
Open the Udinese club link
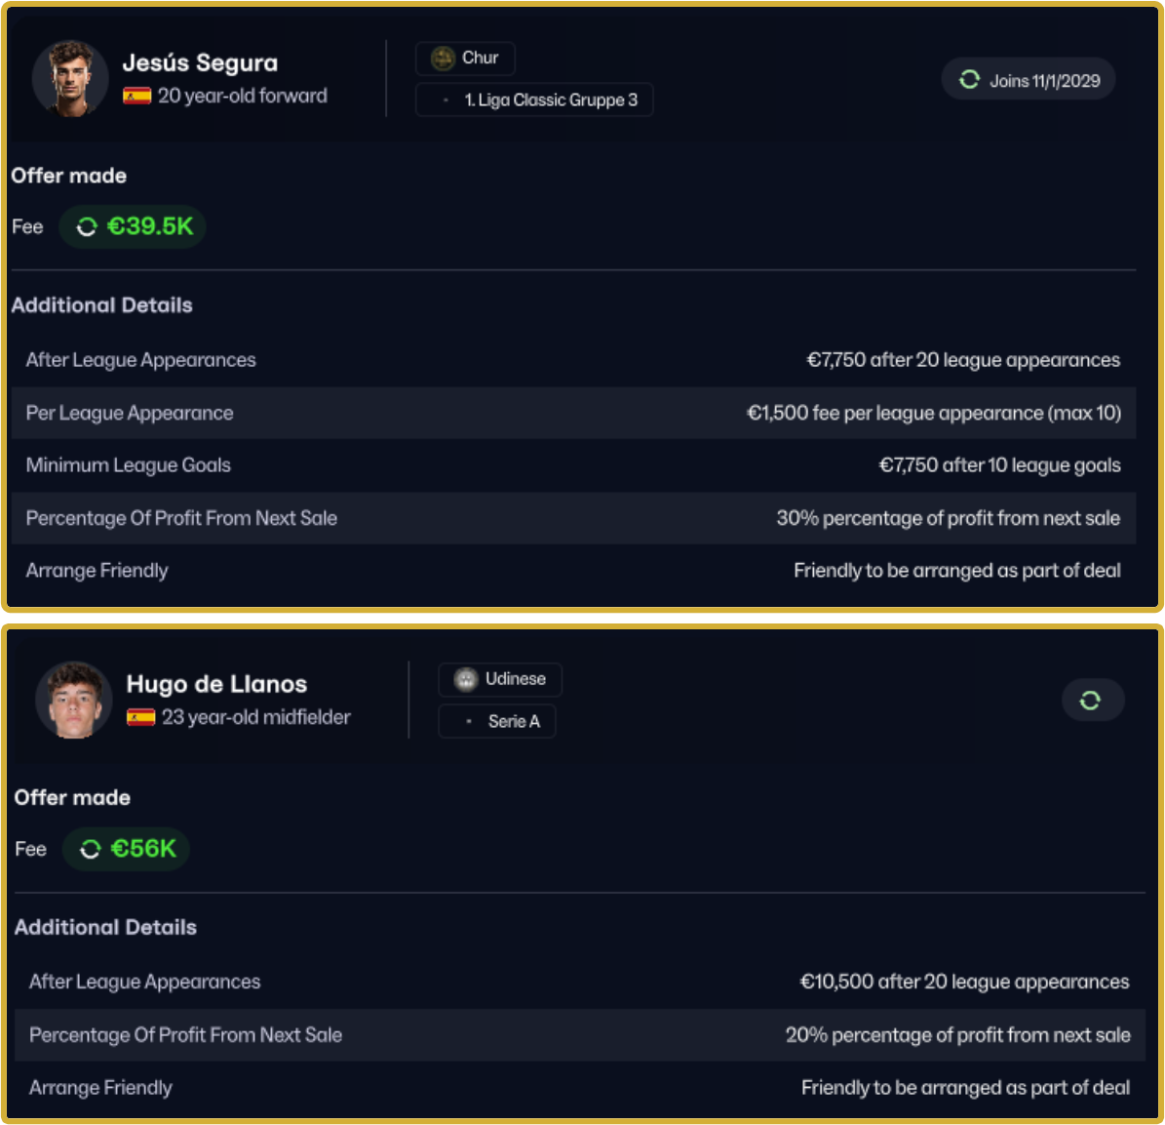click(515, 679)
